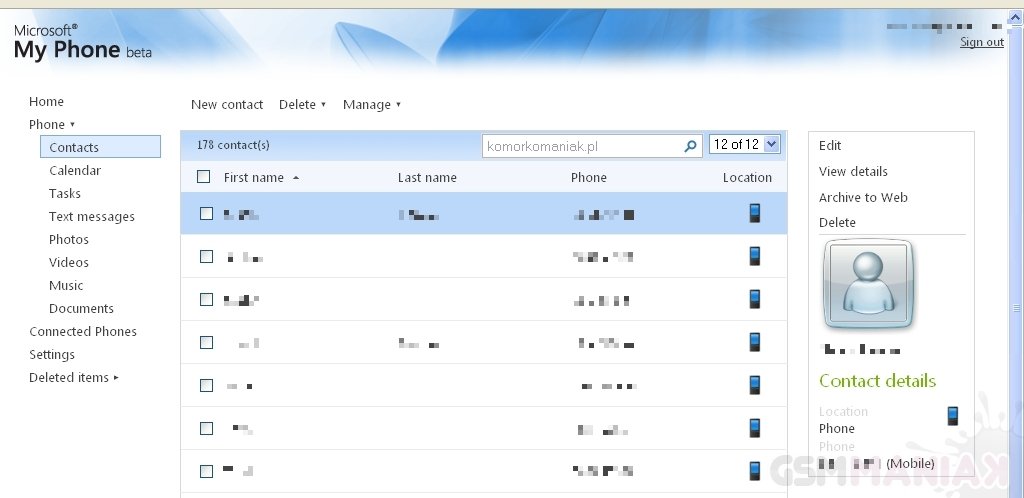The width and height of the screenshot is (1024, 498).
Task: Click phone location icon in second contact row
Action: pyautogui.click(x=754, y=256)
